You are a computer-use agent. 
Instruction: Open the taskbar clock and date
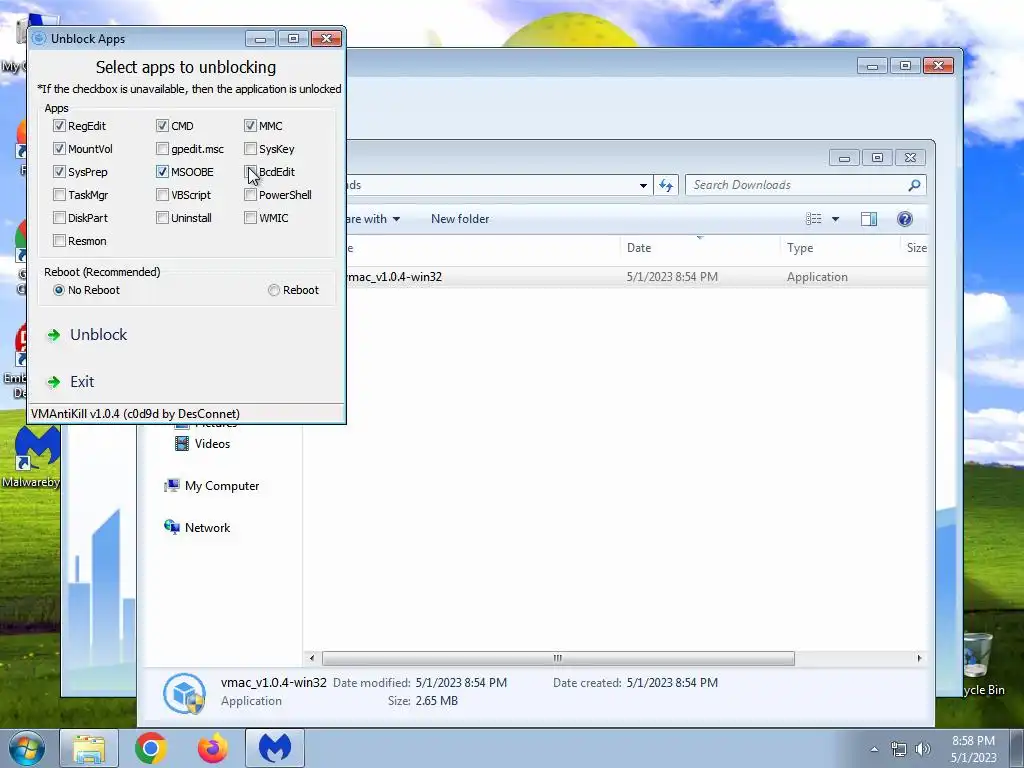coord(973,749)
